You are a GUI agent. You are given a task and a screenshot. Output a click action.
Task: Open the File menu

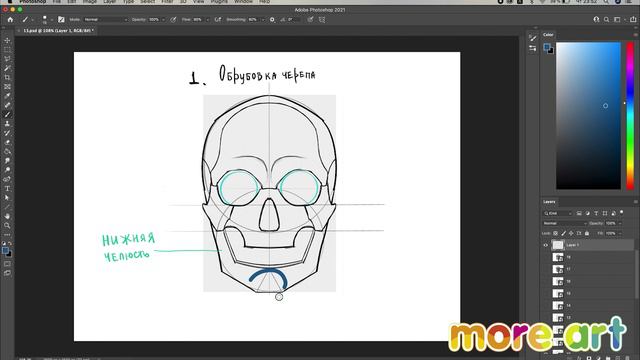pos(56,2)
